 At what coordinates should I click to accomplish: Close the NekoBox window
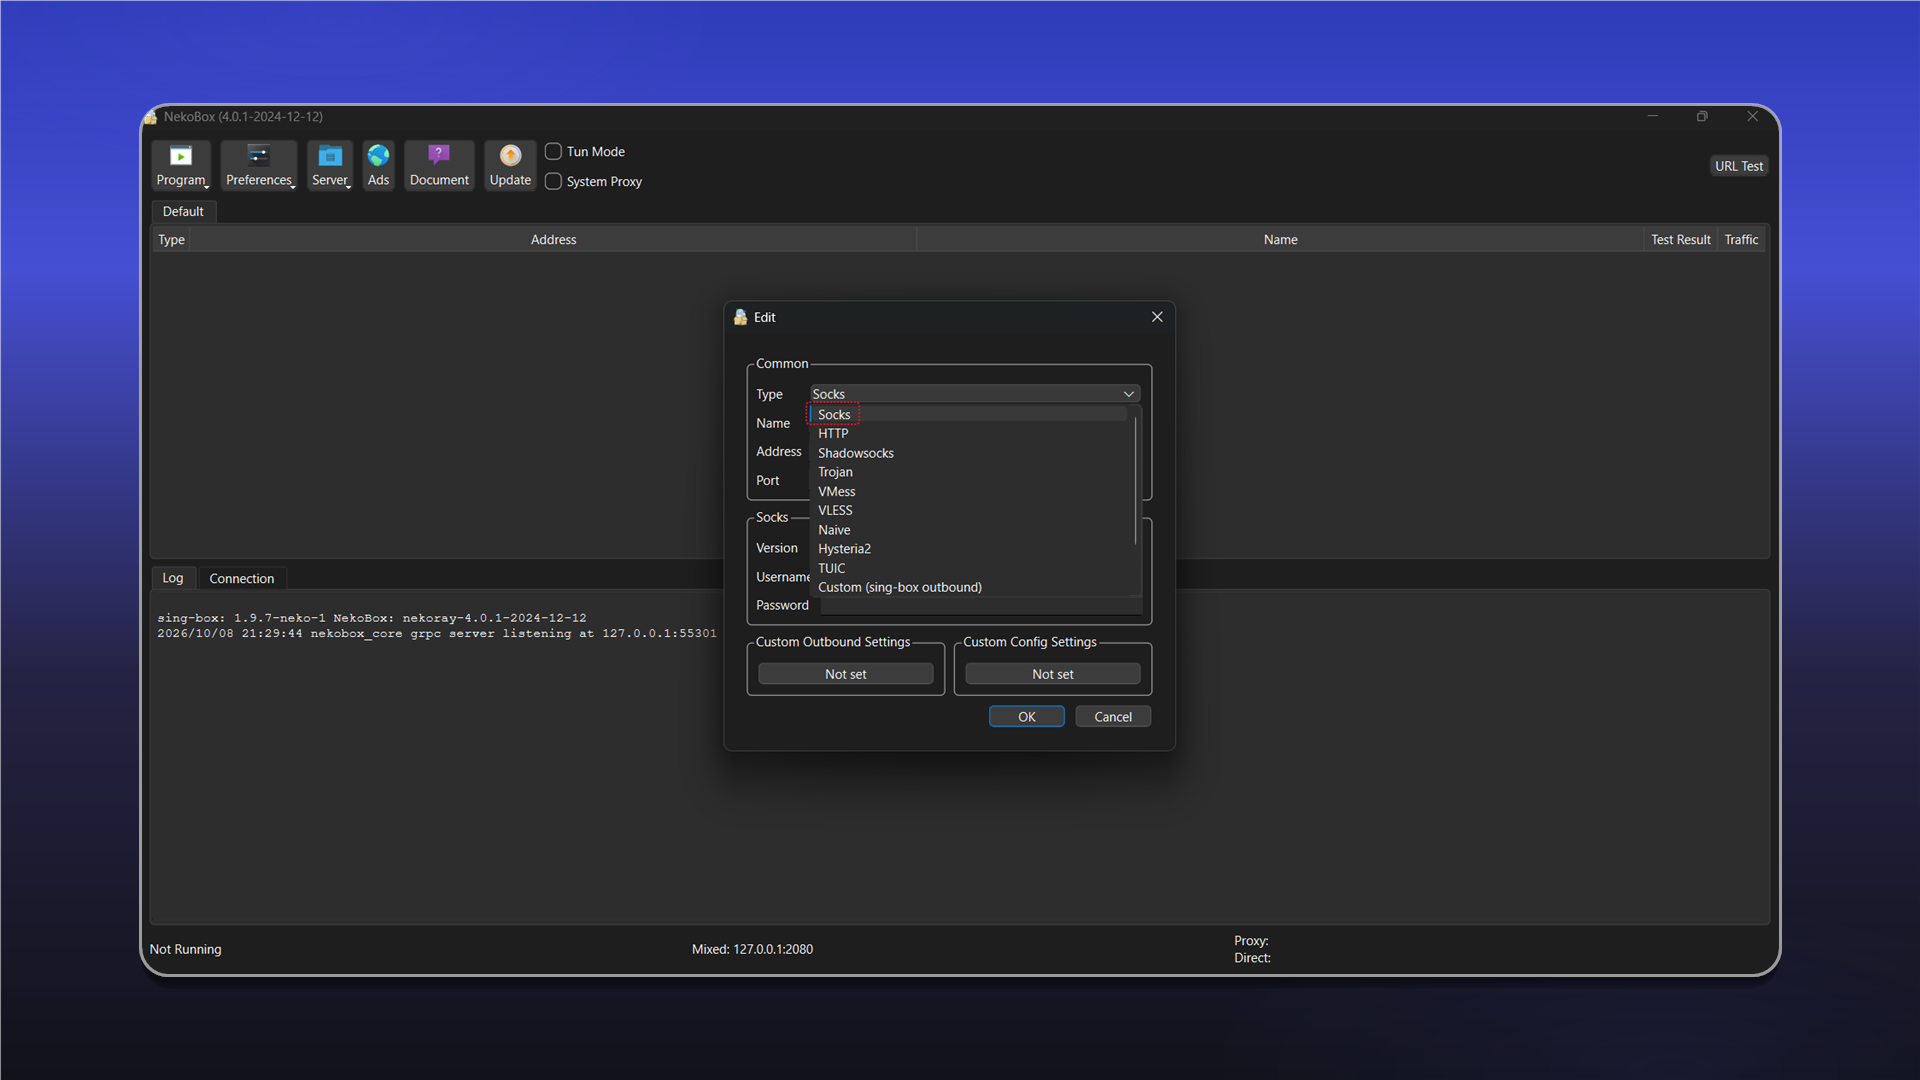[x=1752, y=116]
